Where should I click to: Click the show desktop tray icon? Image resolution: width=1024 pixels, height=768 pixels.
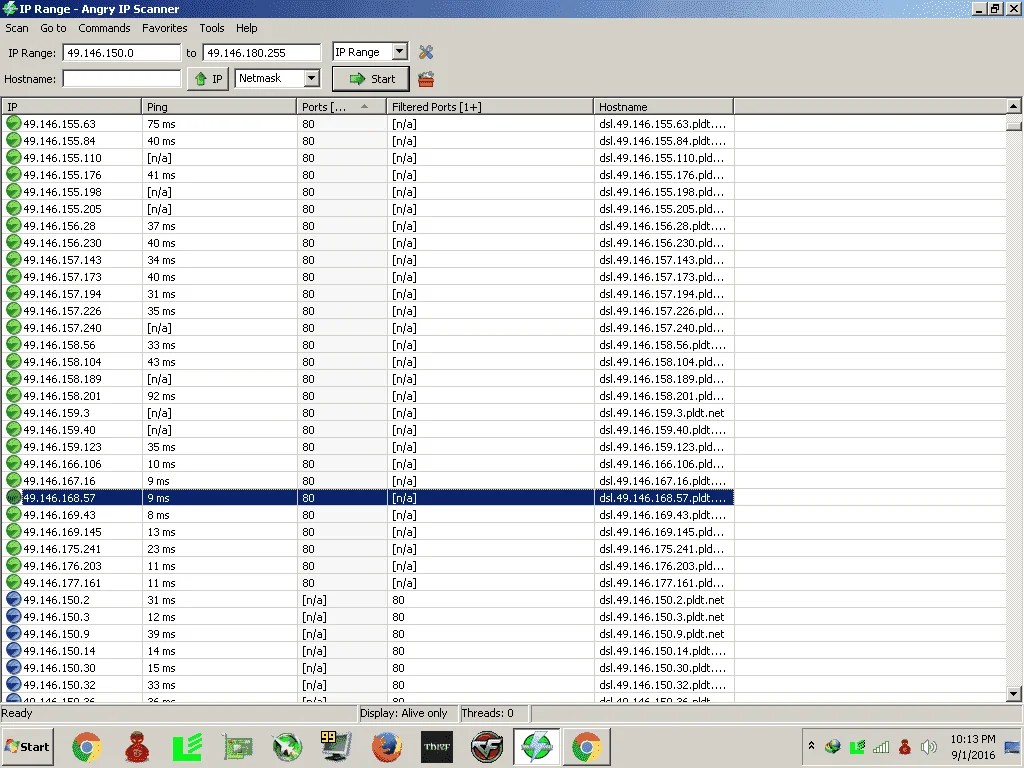pyautogui.click(x=1014, y=746)
